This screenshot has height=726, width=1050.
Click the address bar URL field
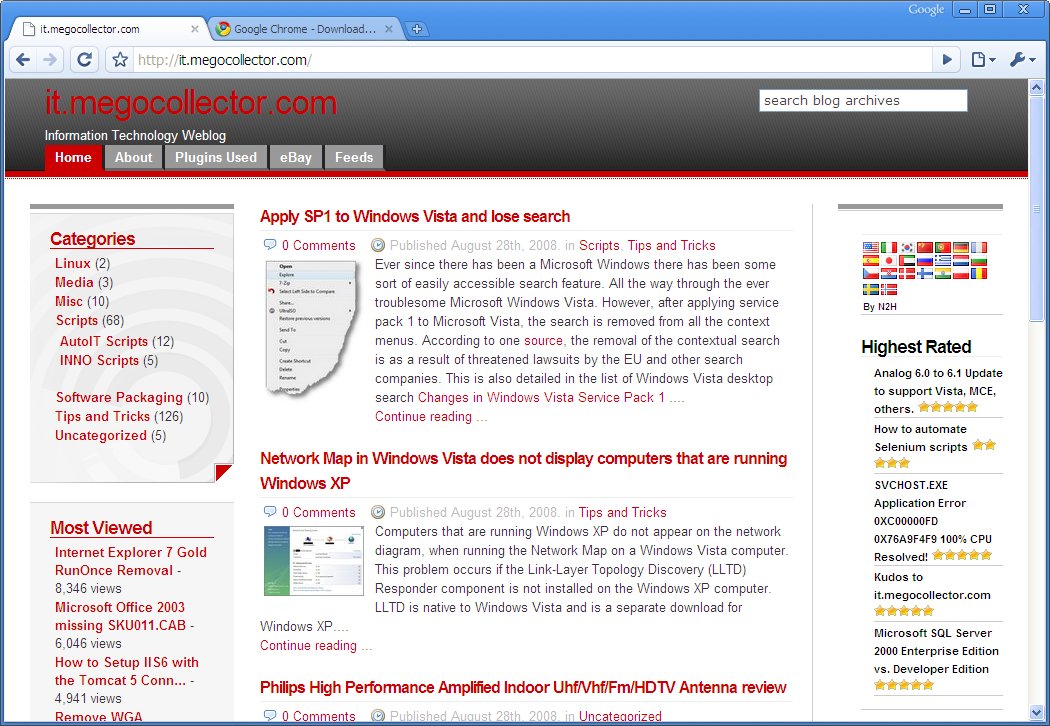point(532,60)
